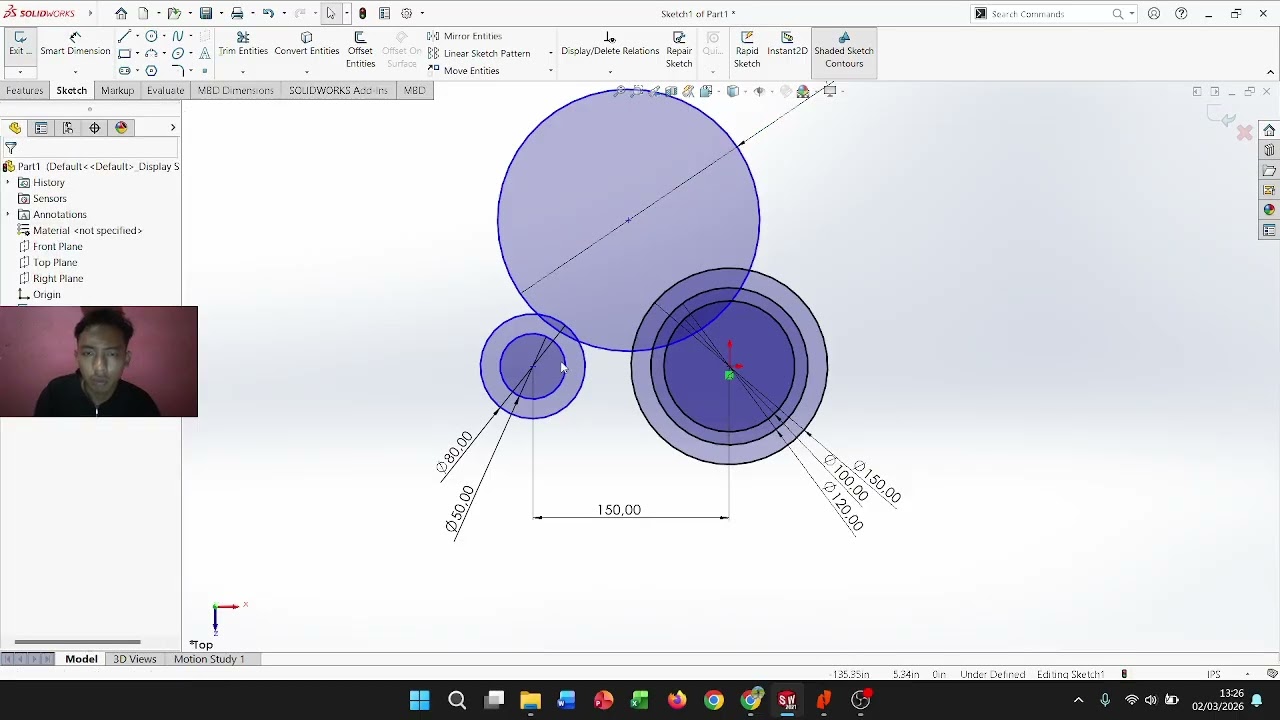Open the Smart Dimension dropdown arrow

pos(75,72)
